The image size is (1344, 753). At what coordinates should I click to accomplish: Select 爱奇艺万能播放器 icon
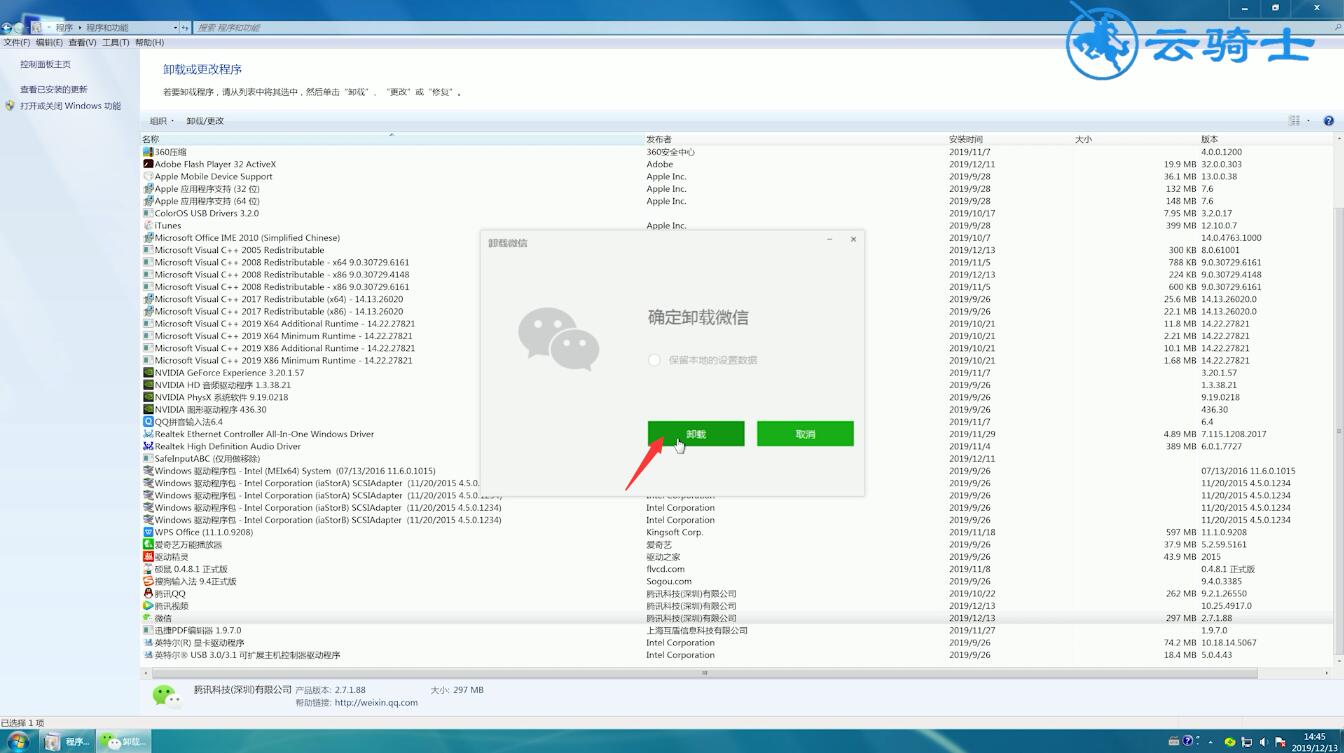[x=148, y=545]
